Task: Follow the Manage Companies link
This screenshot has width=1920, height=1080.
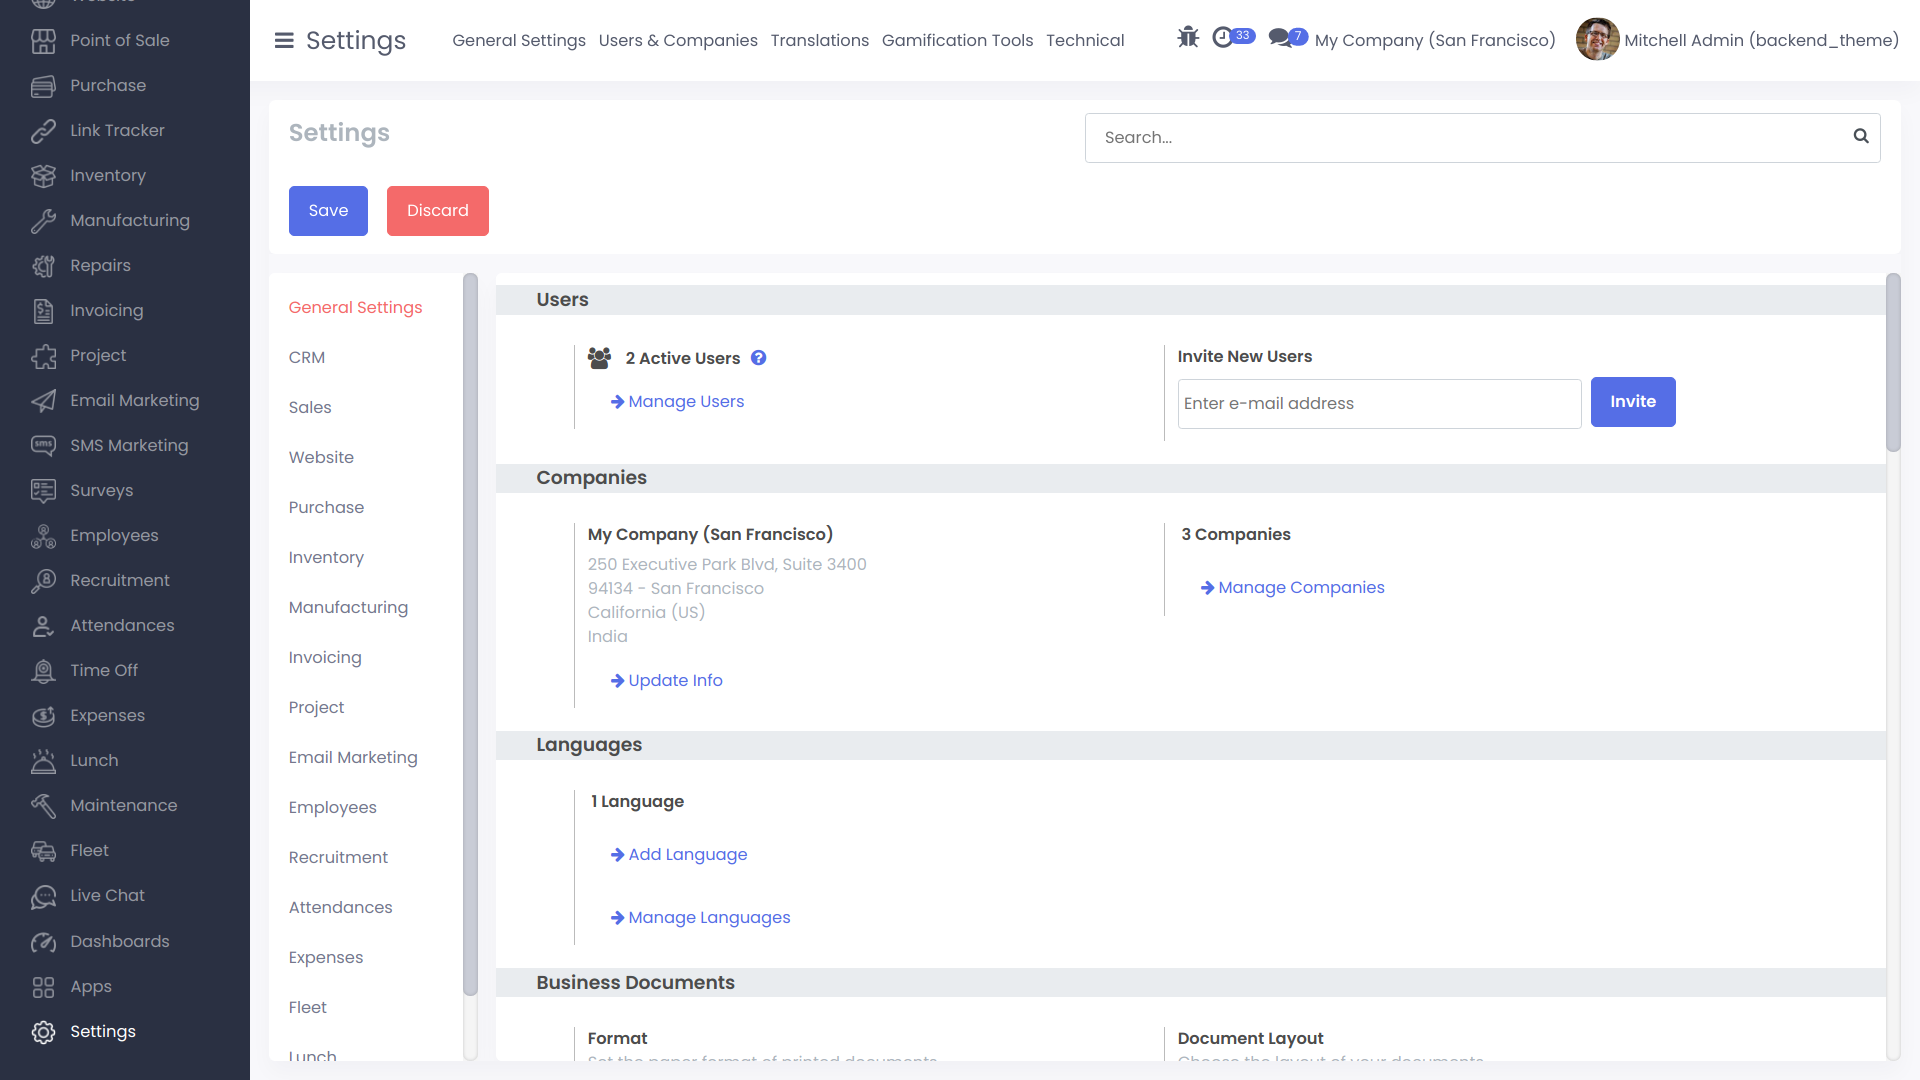Action: 1300,588
